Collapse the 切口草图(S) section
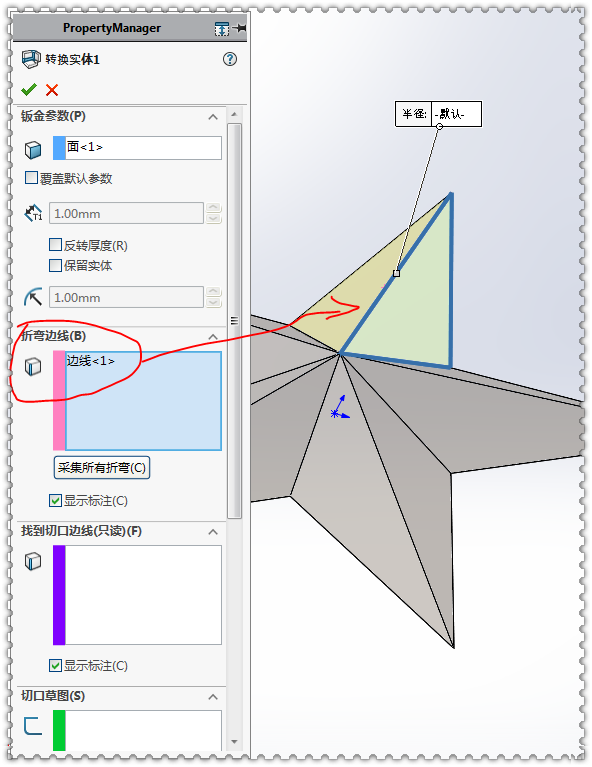The height and width of the screenshot is (767, 592). click(x=213, y=697)
